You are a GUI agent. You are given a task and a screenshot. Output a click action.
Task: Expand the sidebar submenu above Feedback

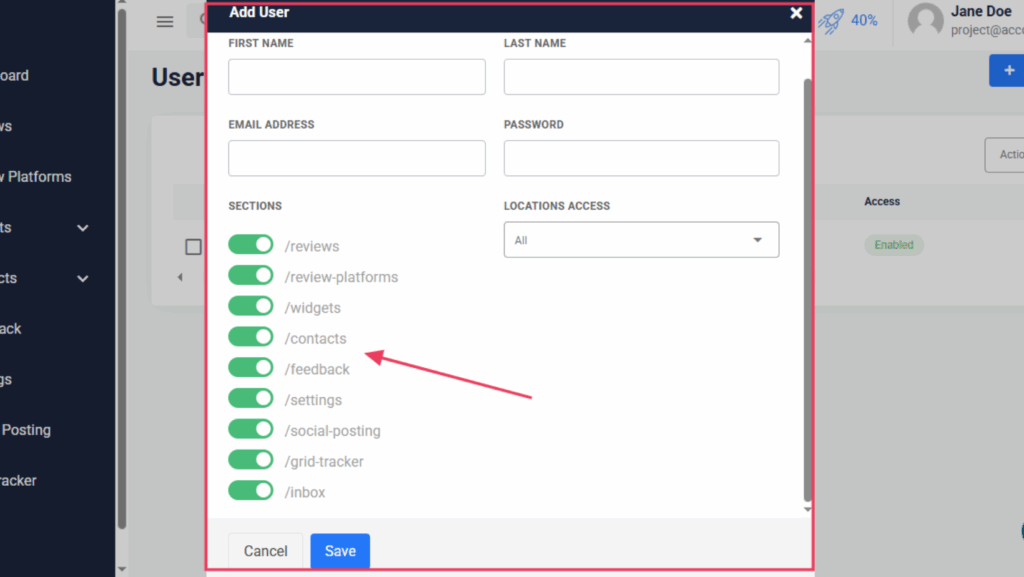83,278
